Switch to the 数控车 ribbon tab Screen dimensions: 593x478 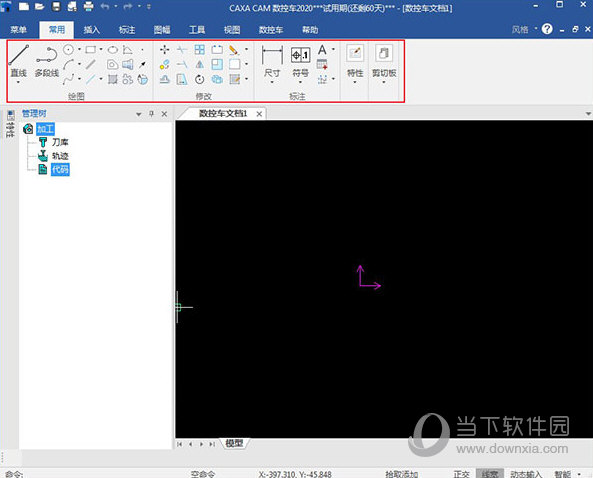tap(271, 30)
